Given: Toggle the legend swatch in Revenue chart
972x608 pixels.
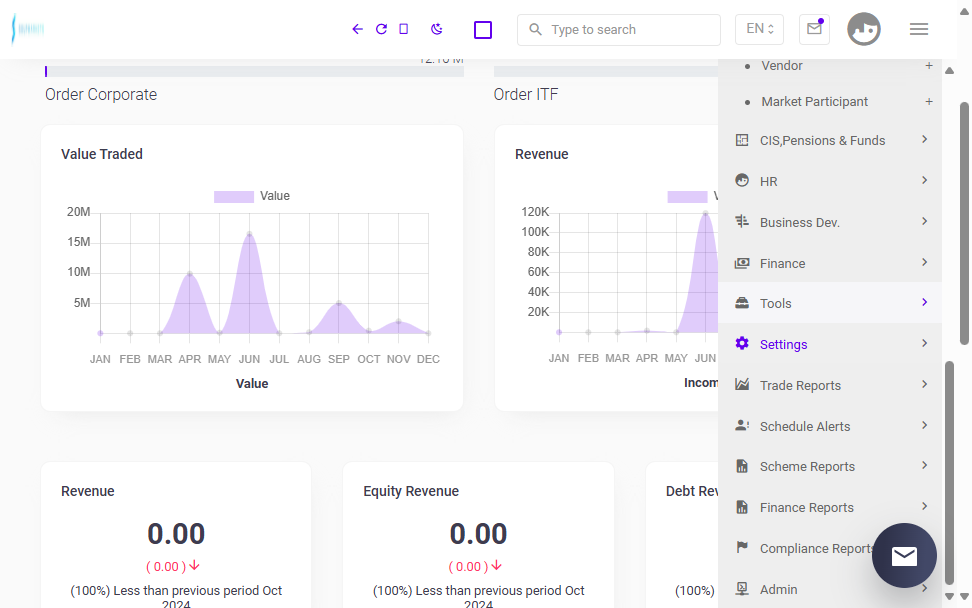Looking at the screenshot, I should tap(687, 196).
